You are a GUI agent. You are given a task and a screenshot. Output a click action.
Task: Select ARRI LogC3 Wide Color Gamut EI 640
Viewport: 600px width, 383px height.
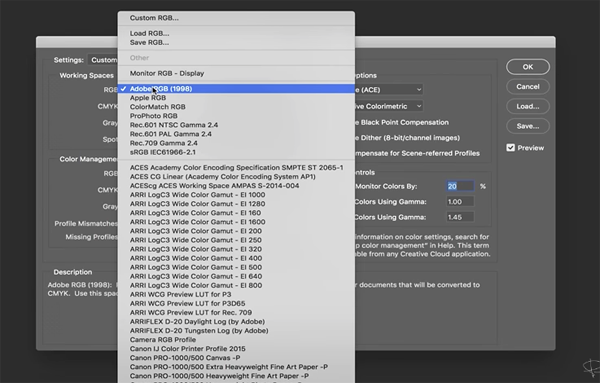[x=236, y=276]
